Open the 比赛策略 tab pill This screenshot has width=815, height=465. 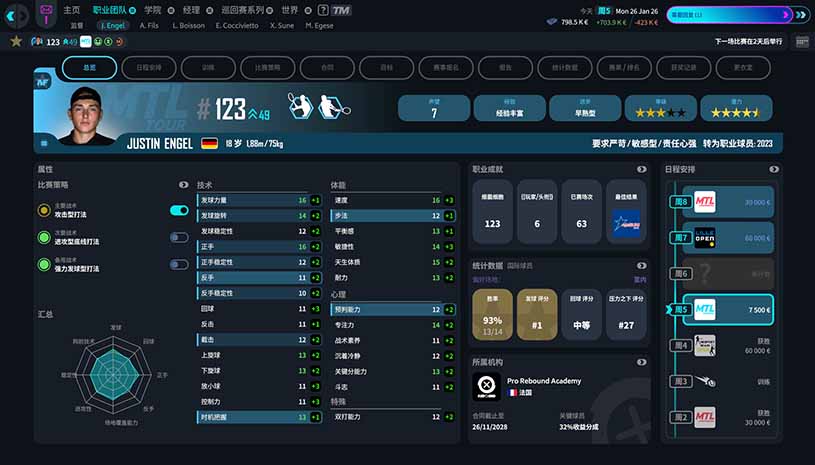click(268, 68)
